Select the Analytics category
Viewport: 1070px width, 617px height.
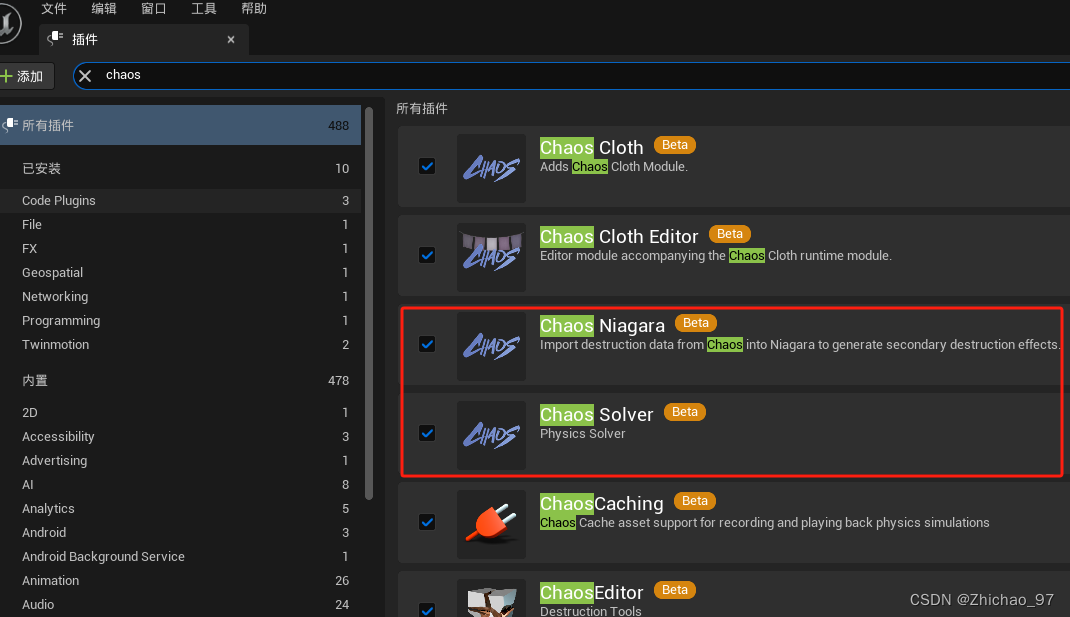pos(180,508)
